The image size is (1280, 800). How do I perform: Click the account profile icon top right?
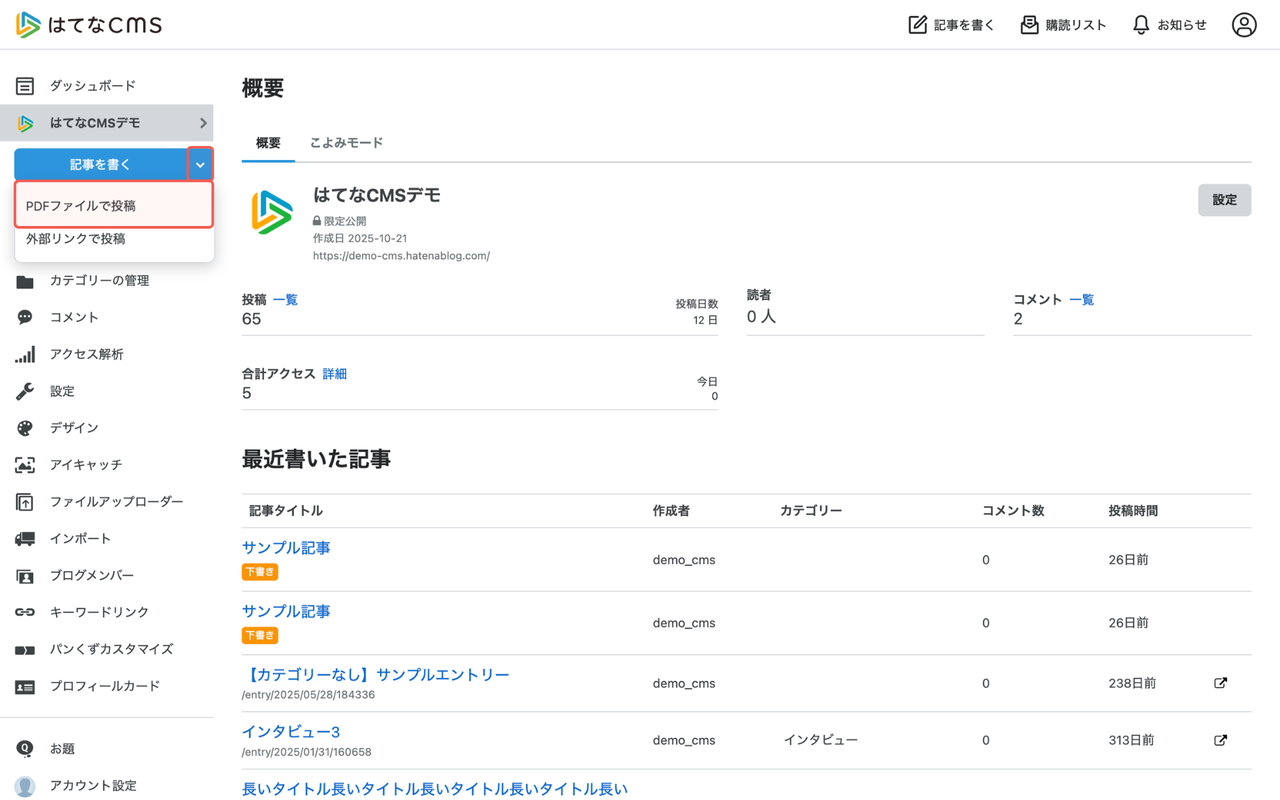[x=1244, y=24]
